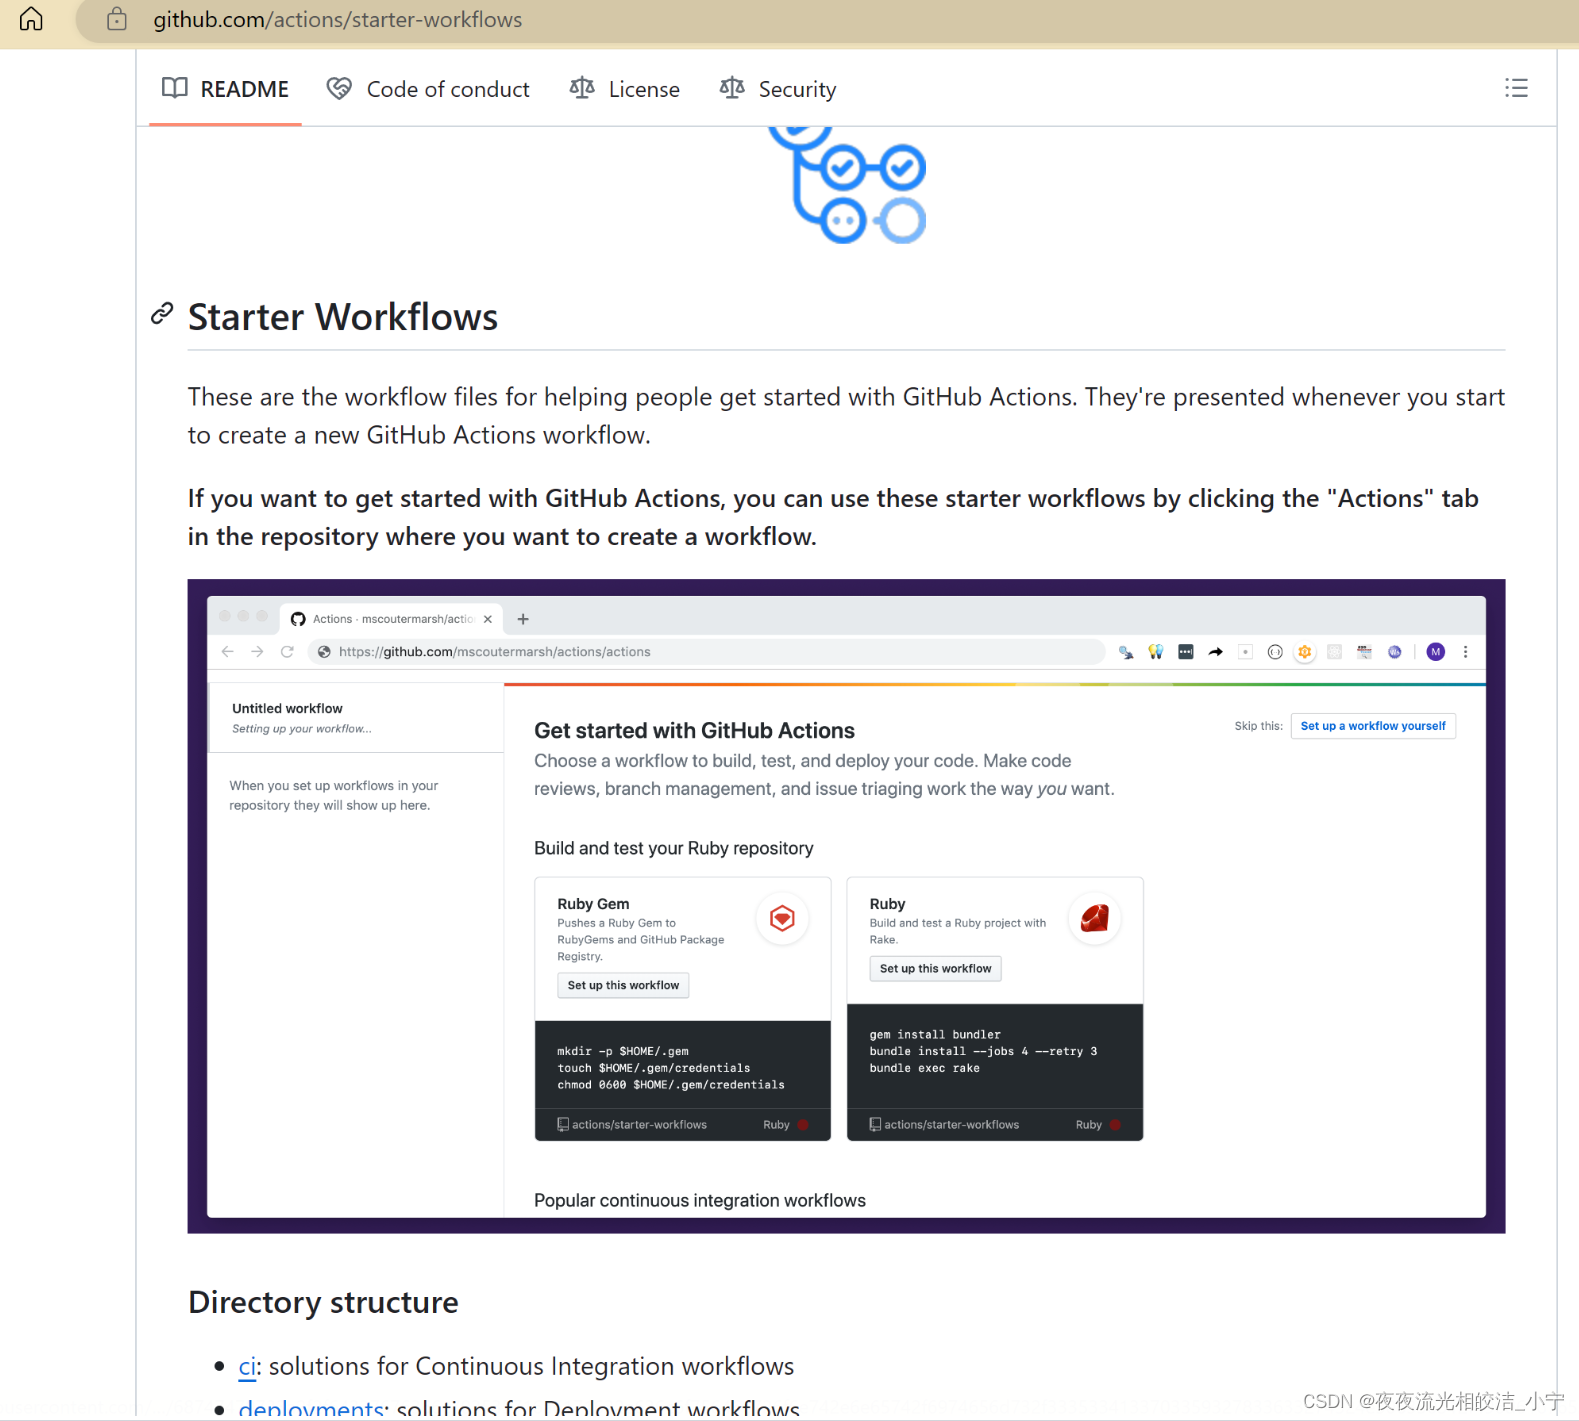Click 'Get started with GitHub Actions' heading
1579x1421 pixels.
694,731
